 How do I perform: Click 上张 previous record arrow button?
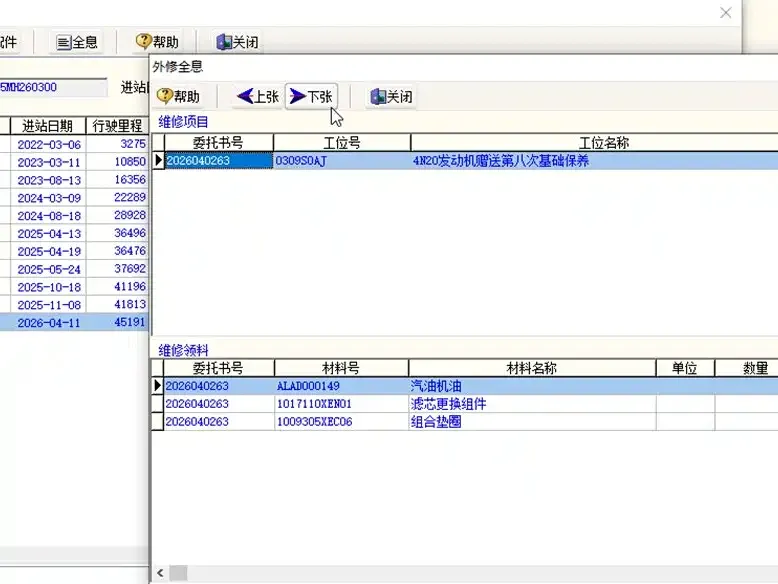pos(258,96)
